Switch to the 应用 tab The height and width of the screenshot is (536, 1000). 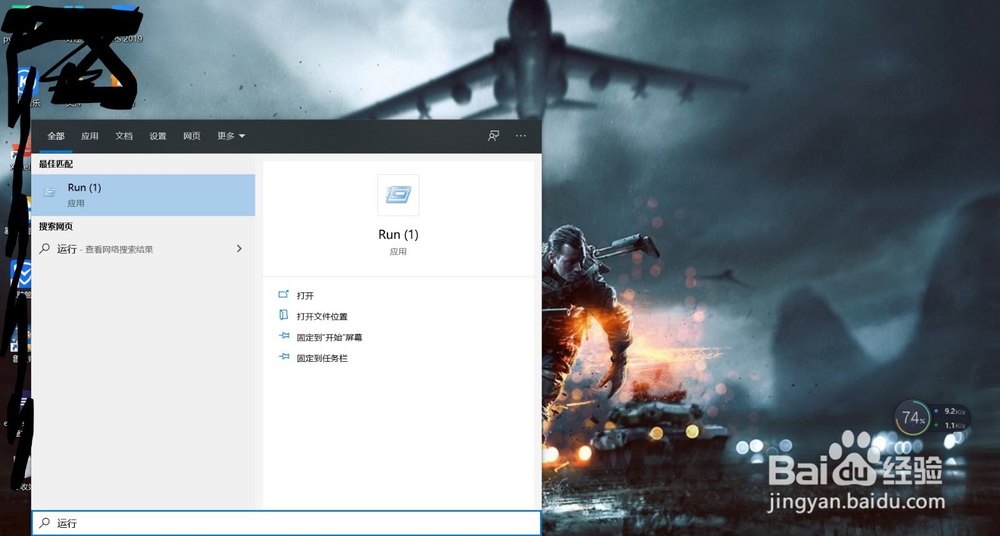90,136
